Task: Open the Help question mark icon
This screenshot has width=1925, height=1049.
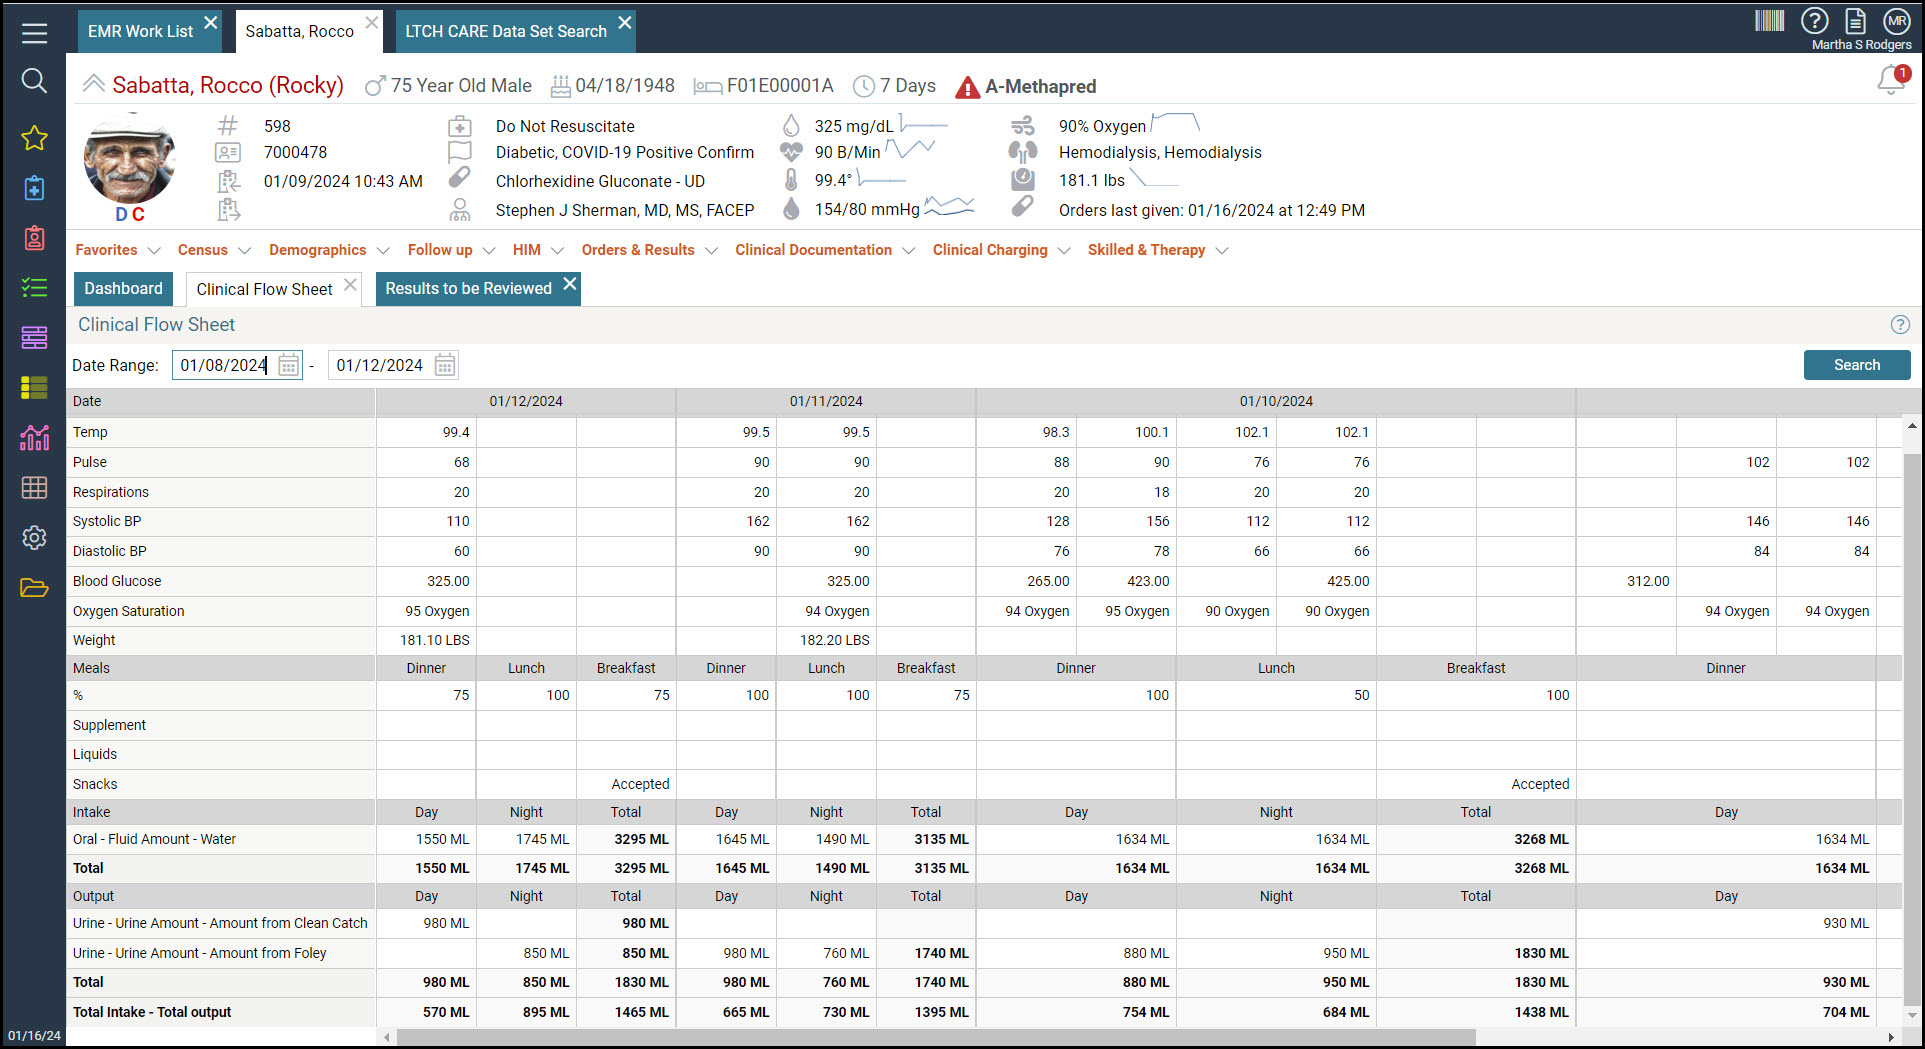Action: (1814, 20)
